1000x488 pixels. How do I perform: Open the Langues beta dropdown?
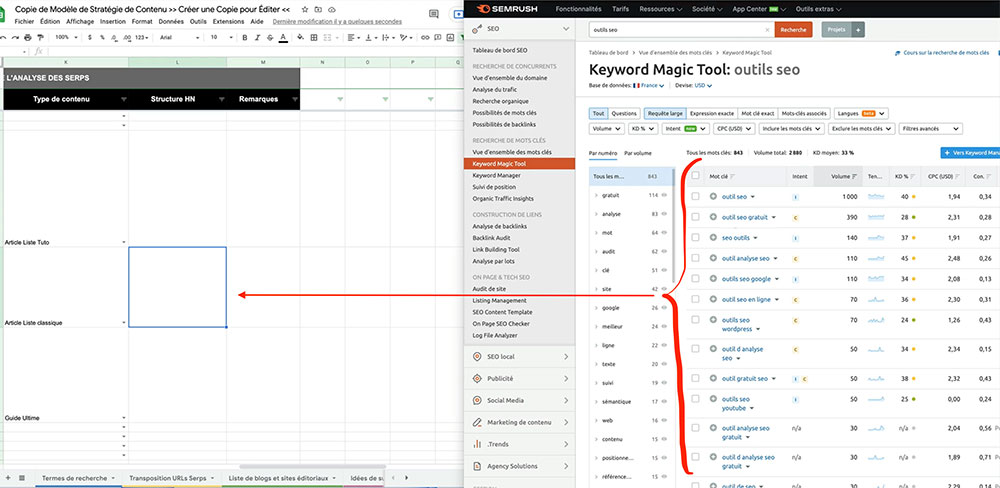(x=861, y=114)
